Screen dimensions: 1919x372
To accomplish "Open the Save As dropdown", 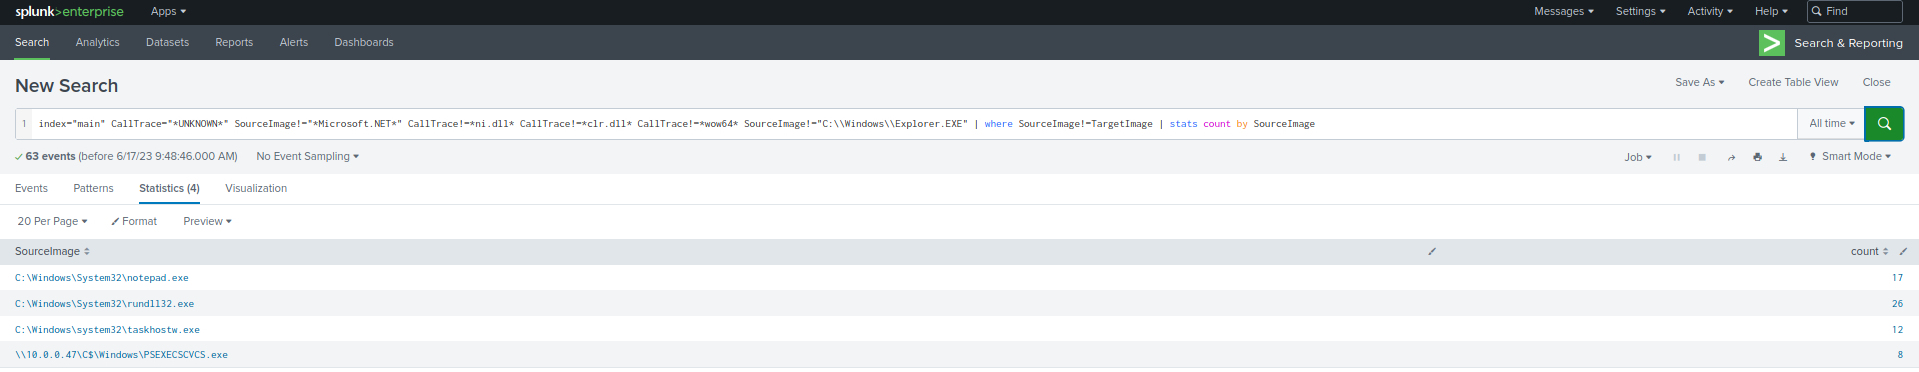I will (x=1699, y=83).
